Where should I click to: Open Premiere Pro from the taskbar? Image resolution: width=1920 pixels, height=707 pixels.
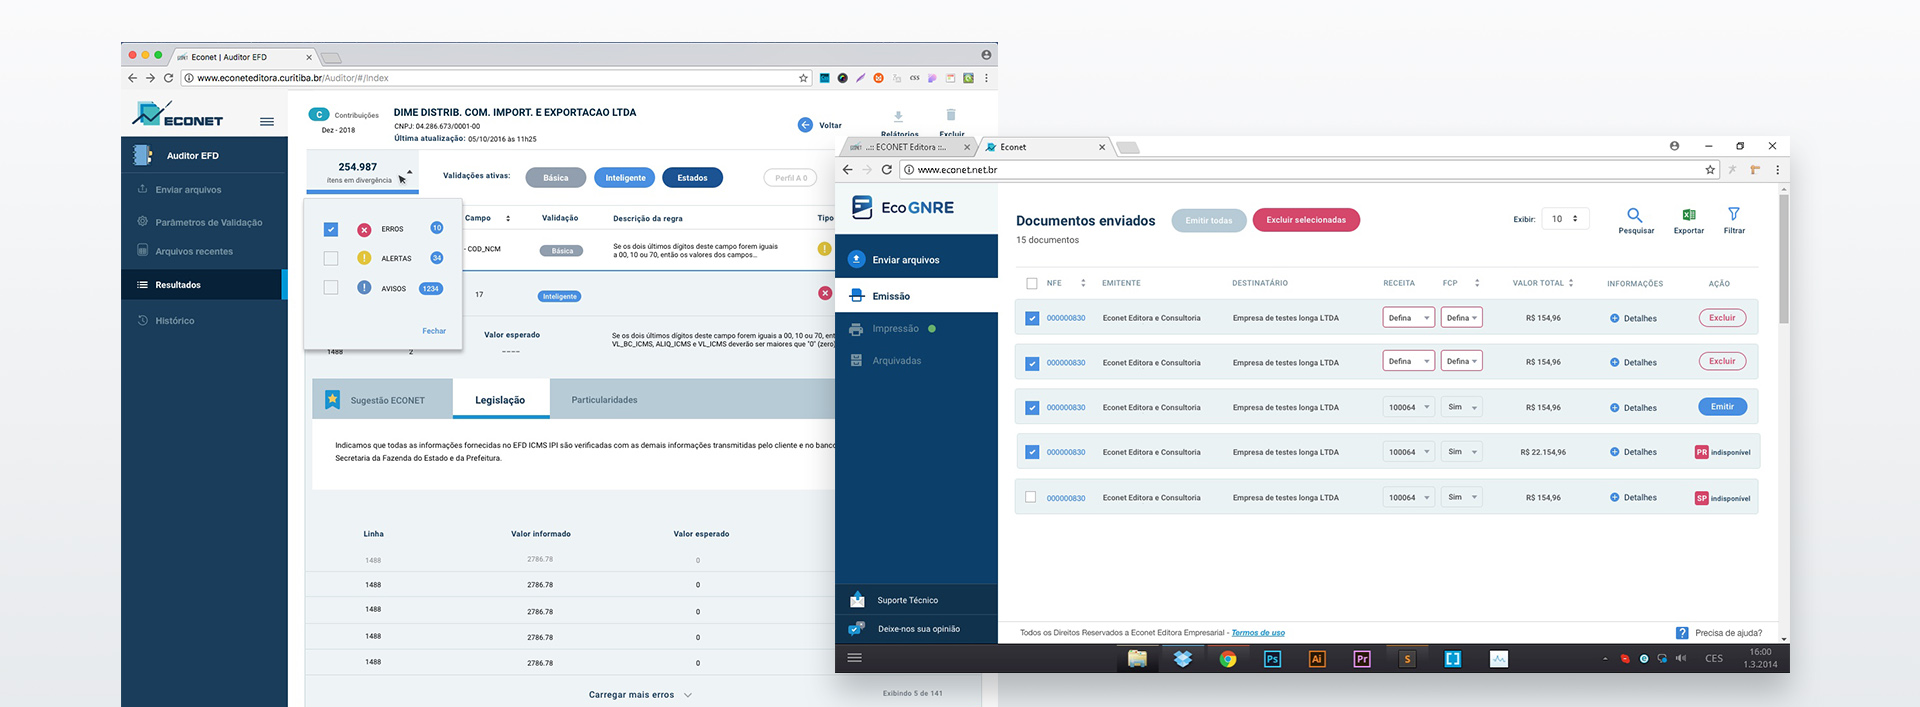(x=1362, y=659)
